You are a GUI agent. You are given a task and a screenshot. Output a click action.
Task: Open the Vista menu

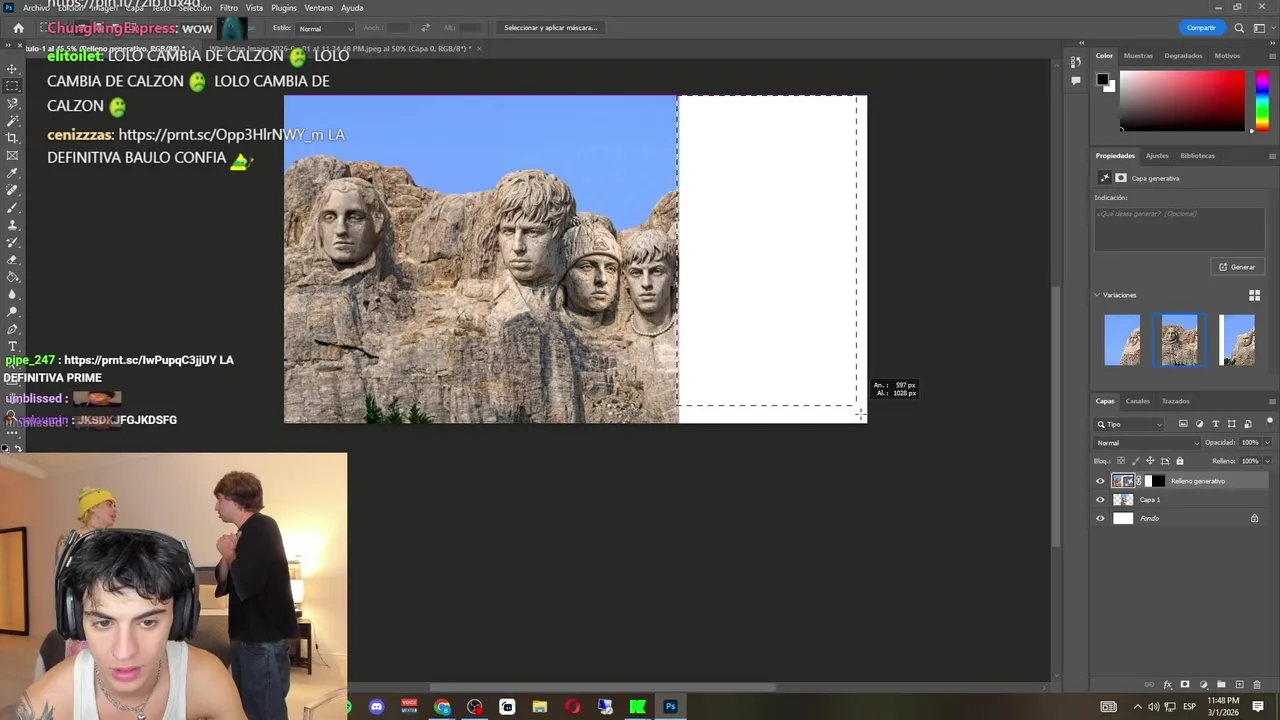[x=254, y=8]
